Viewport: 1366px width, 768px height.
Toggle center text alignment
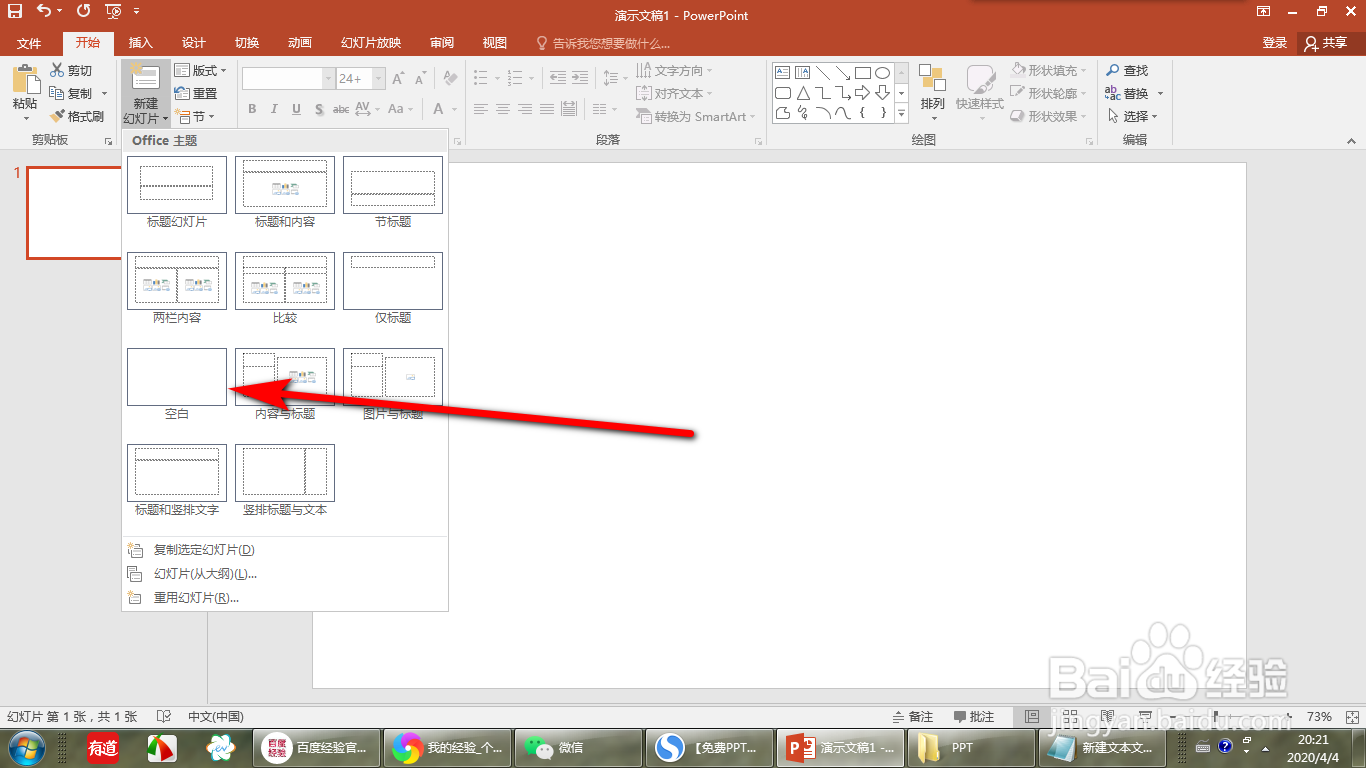(x=503, y=109)
